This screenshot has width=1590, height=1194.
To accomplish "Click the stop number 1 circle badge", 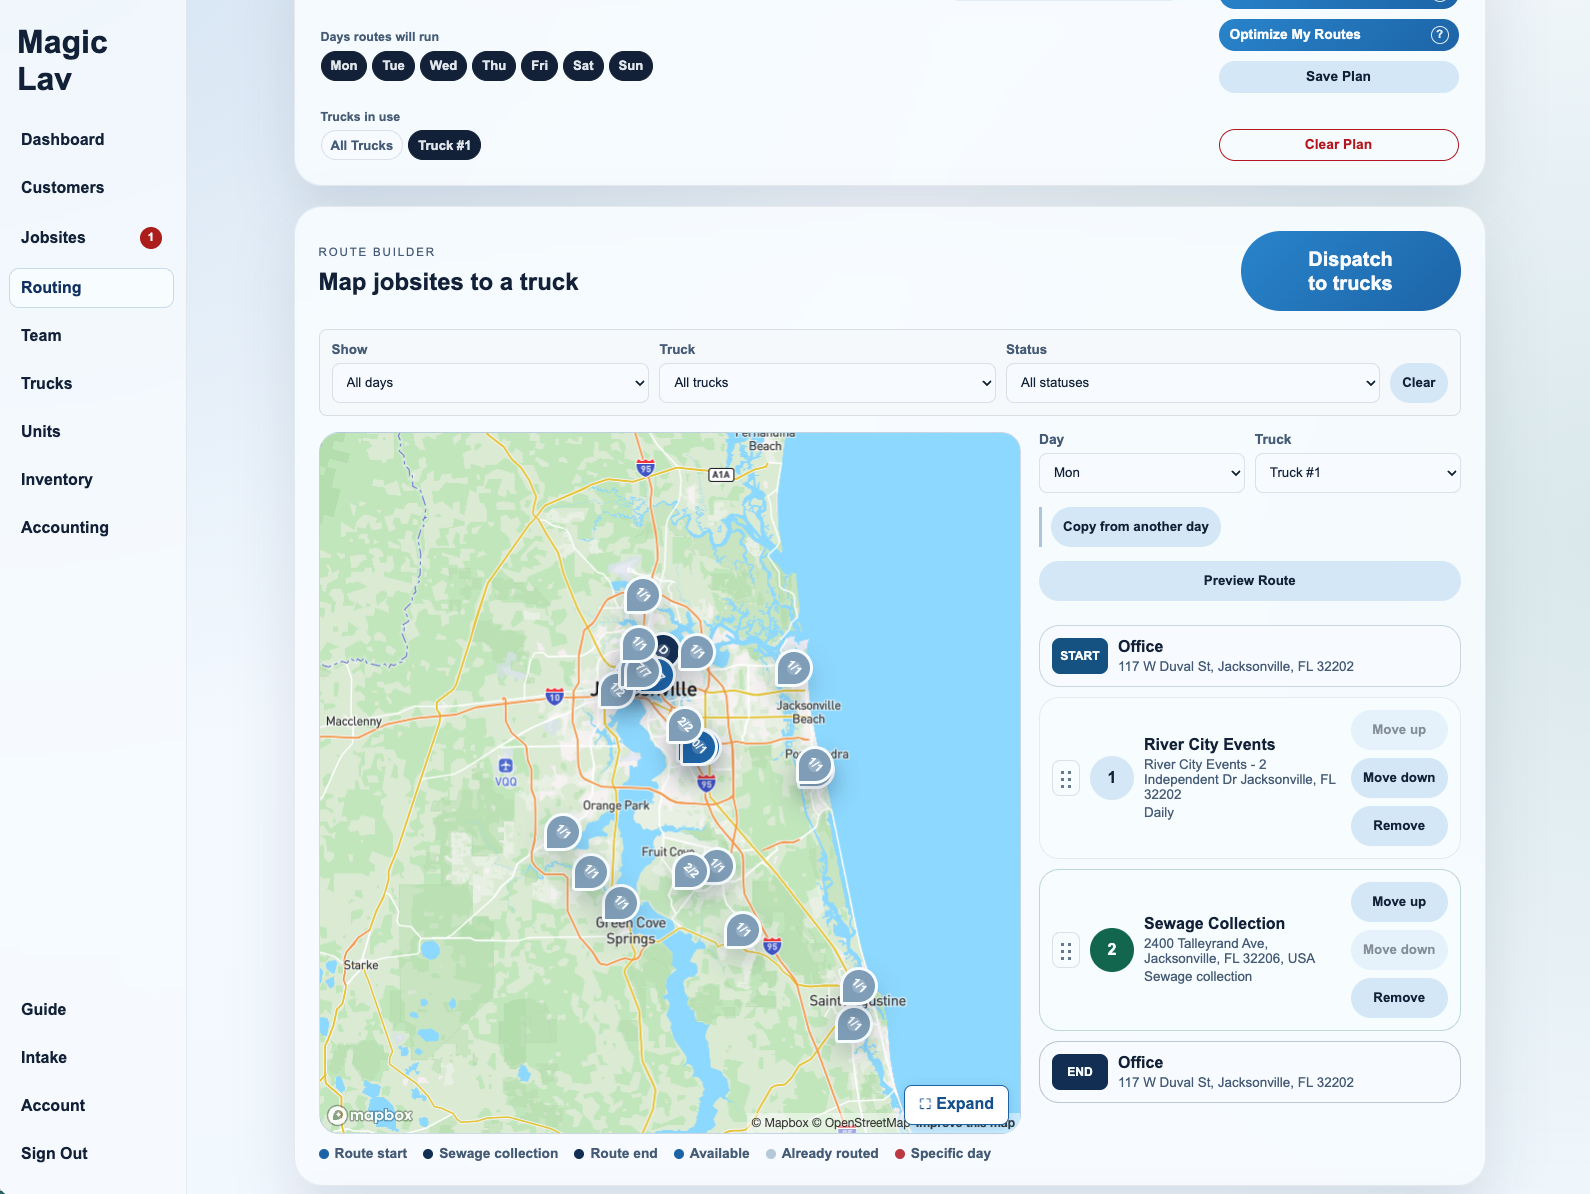I will [1112, 778].
